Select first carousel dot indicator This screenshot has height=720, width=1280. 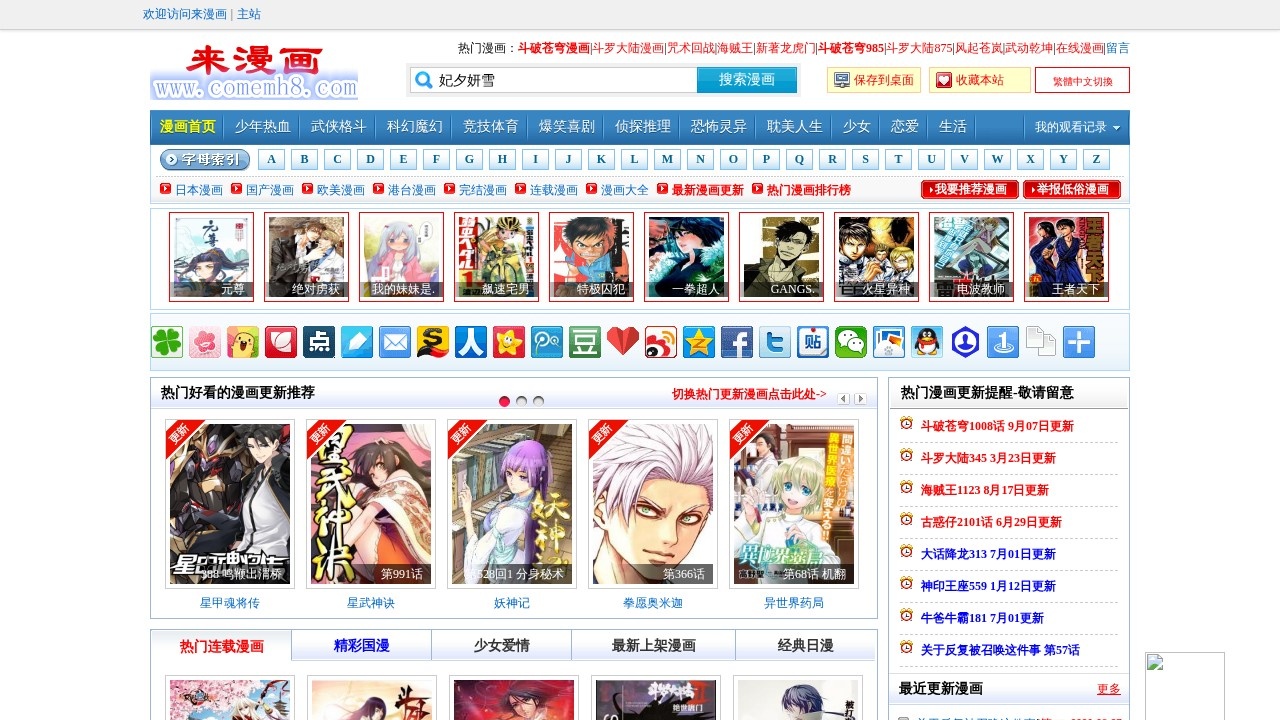[x=505, y=401]
